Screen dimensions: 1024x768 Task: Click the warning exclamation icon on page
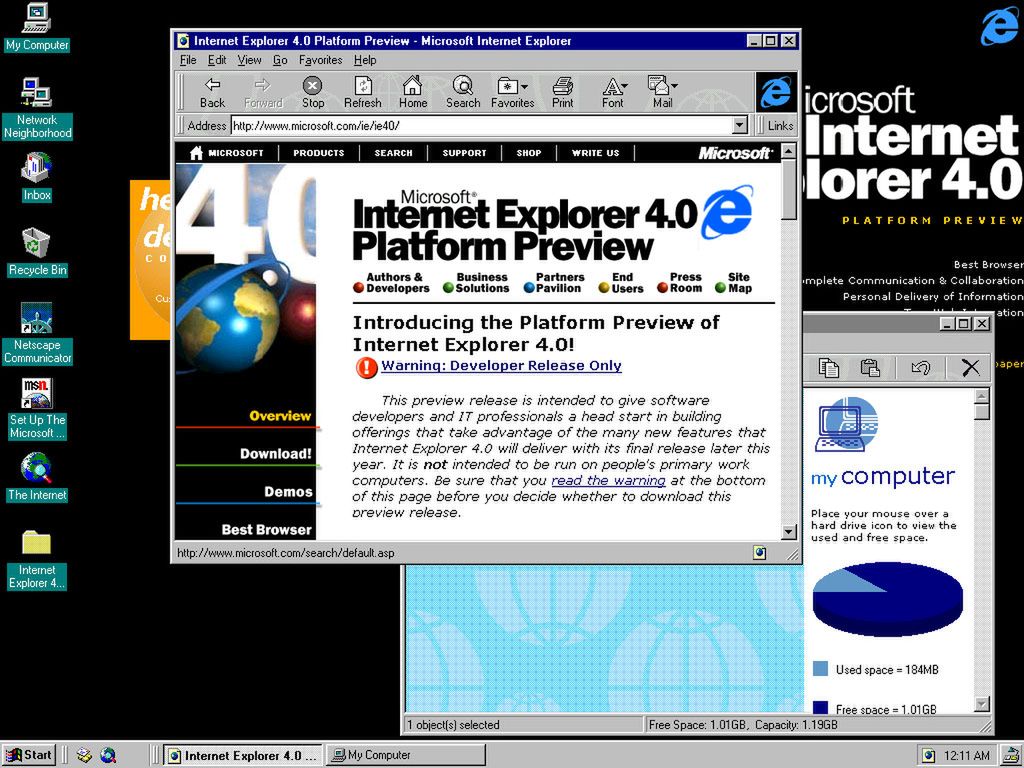(366, 367)
